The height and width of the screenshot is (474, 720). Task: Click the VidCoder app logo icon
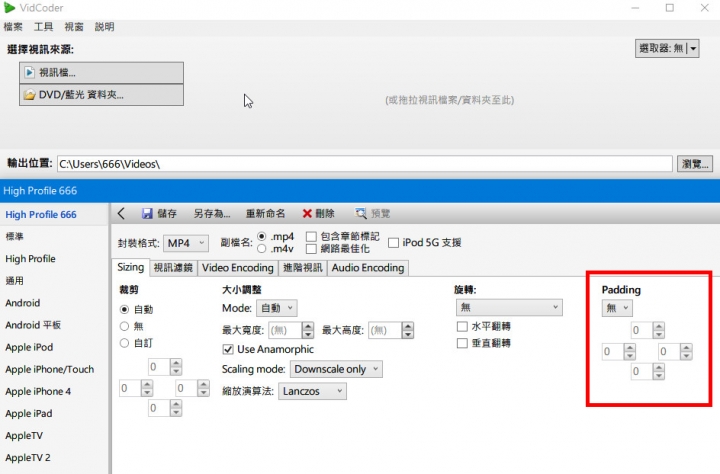tap(9, 7)
